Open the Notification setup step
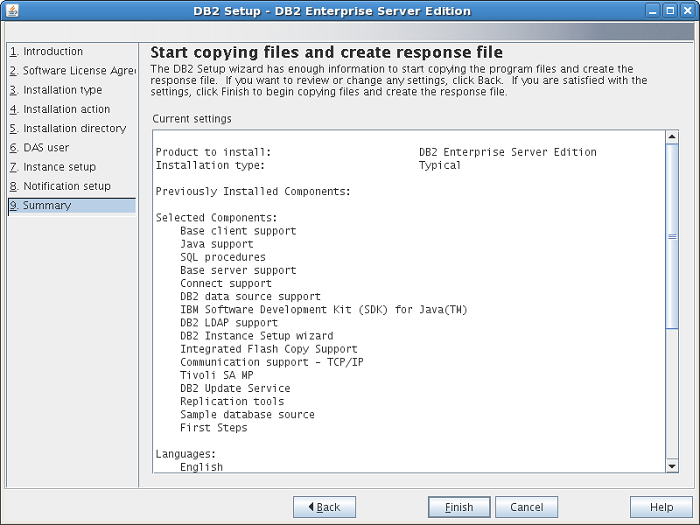 (60, 186)
